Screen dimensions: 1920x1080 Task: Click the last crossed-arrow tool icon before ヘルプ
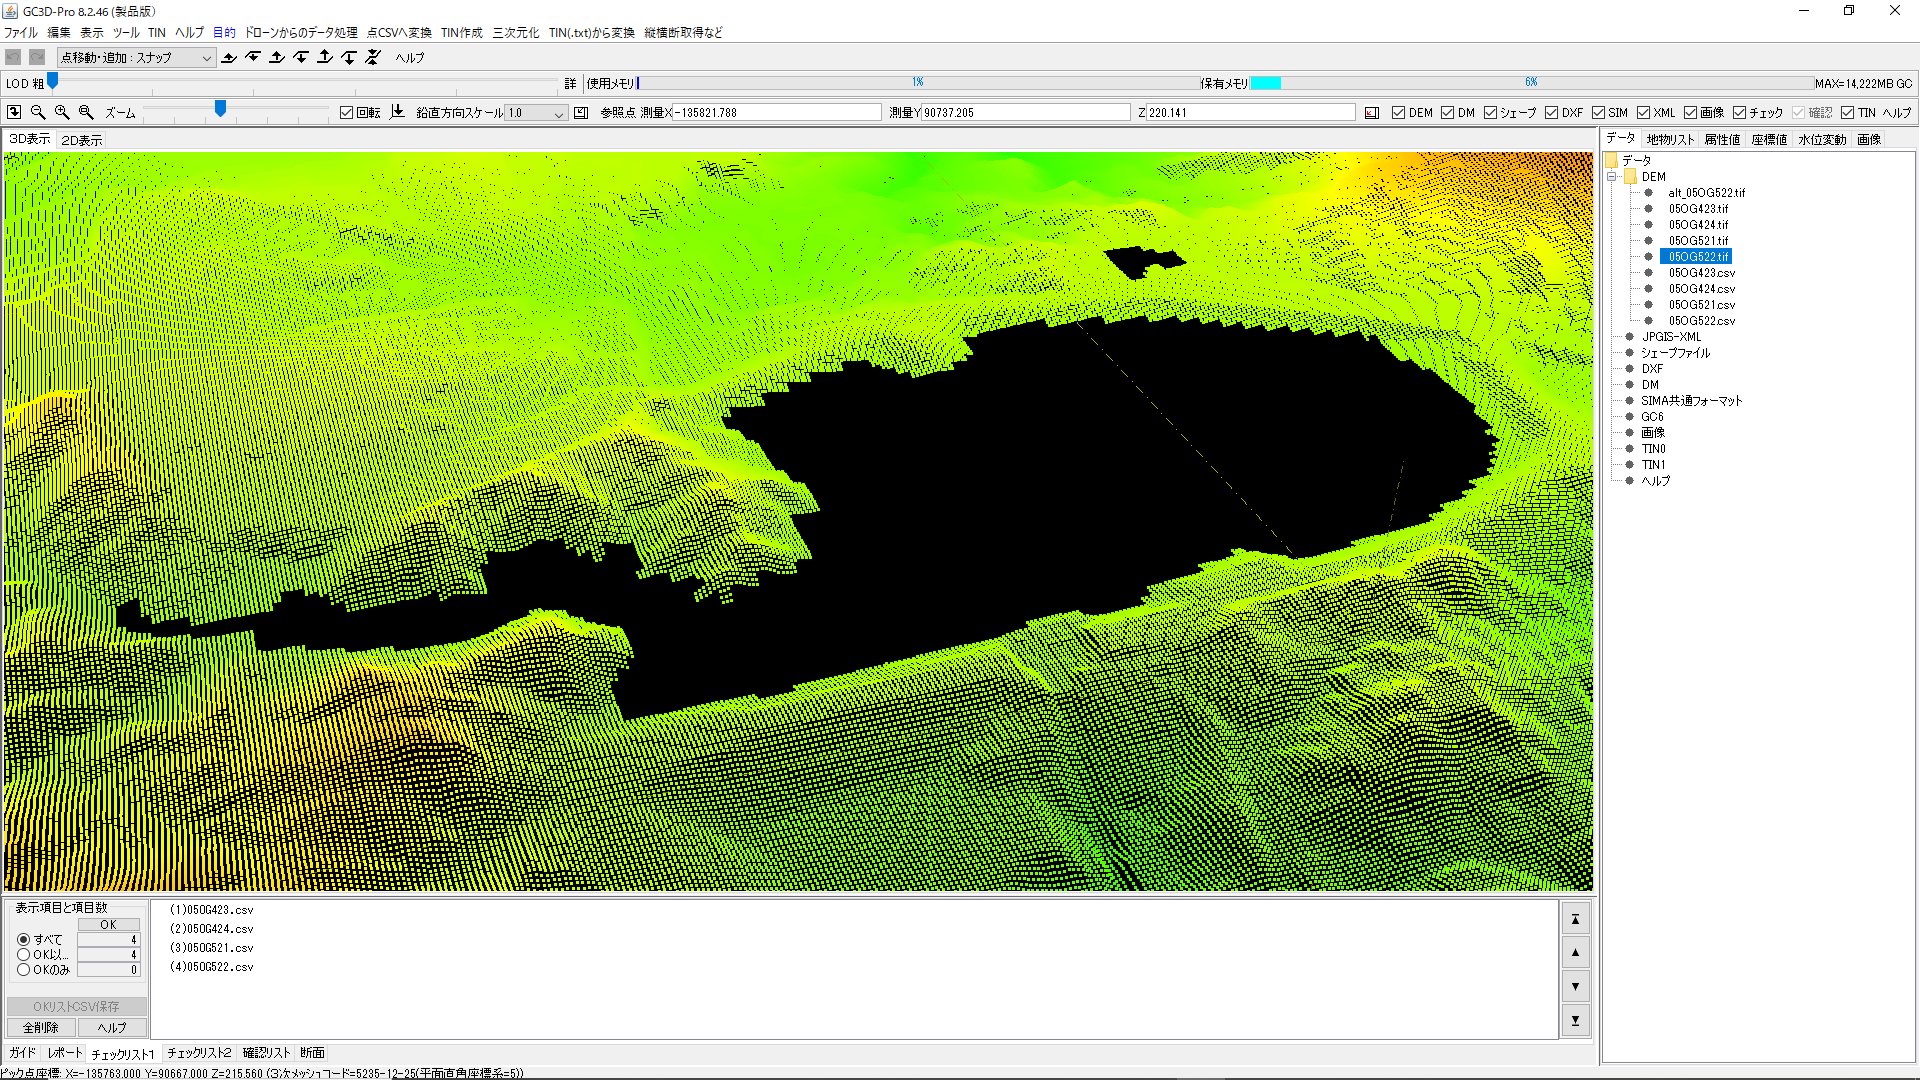coord(373,58)
